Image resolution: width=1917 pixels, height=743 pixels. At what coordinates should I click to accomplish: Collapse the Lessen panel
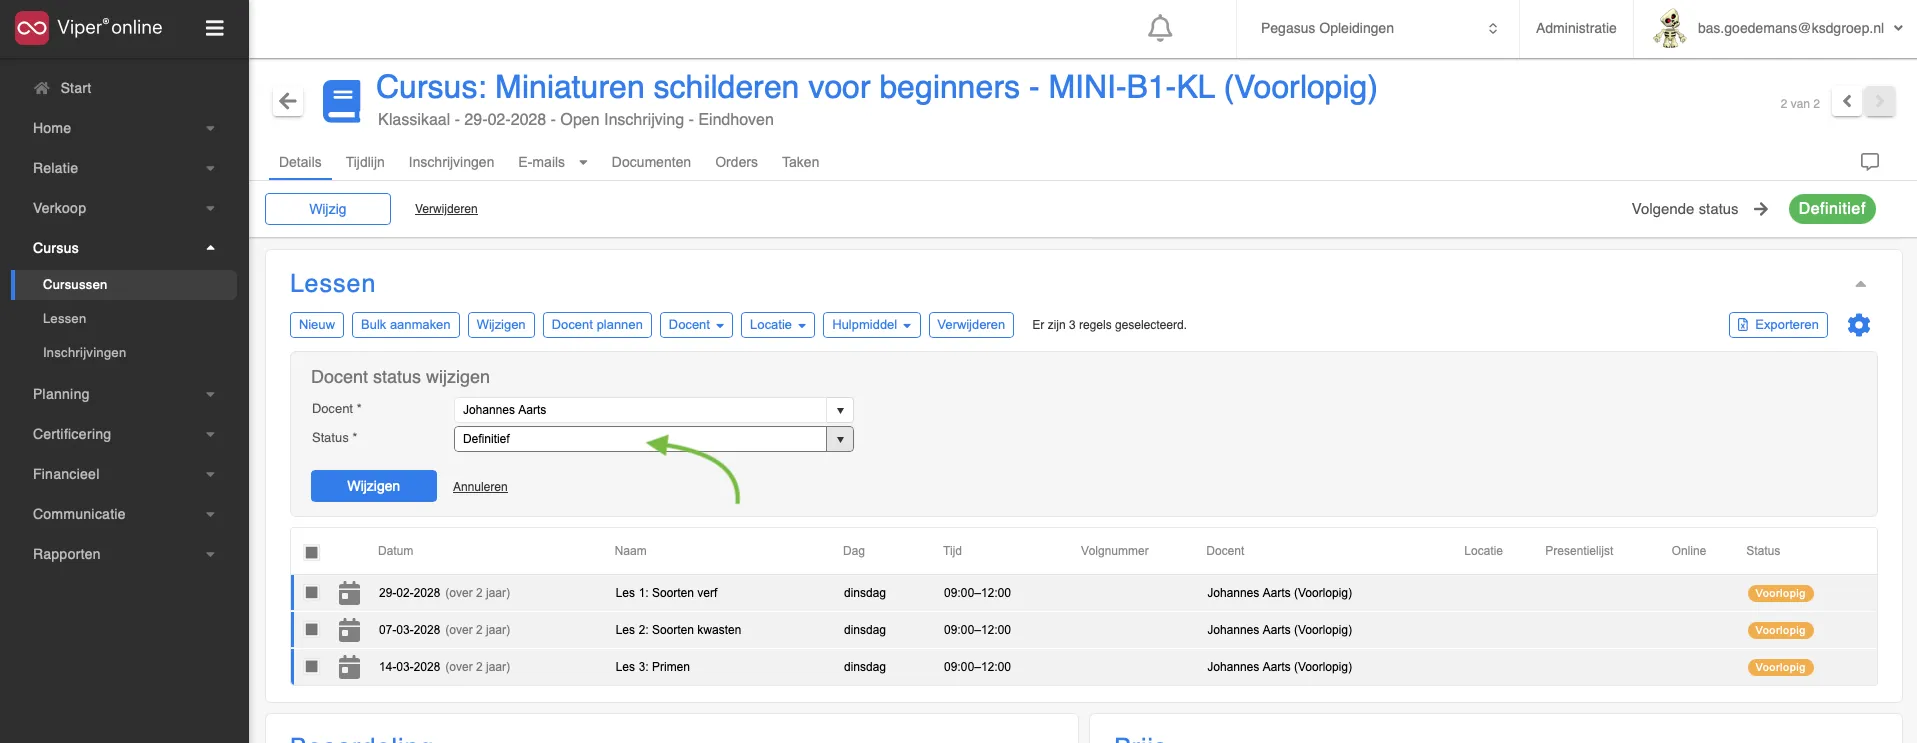click(1861, 284)
